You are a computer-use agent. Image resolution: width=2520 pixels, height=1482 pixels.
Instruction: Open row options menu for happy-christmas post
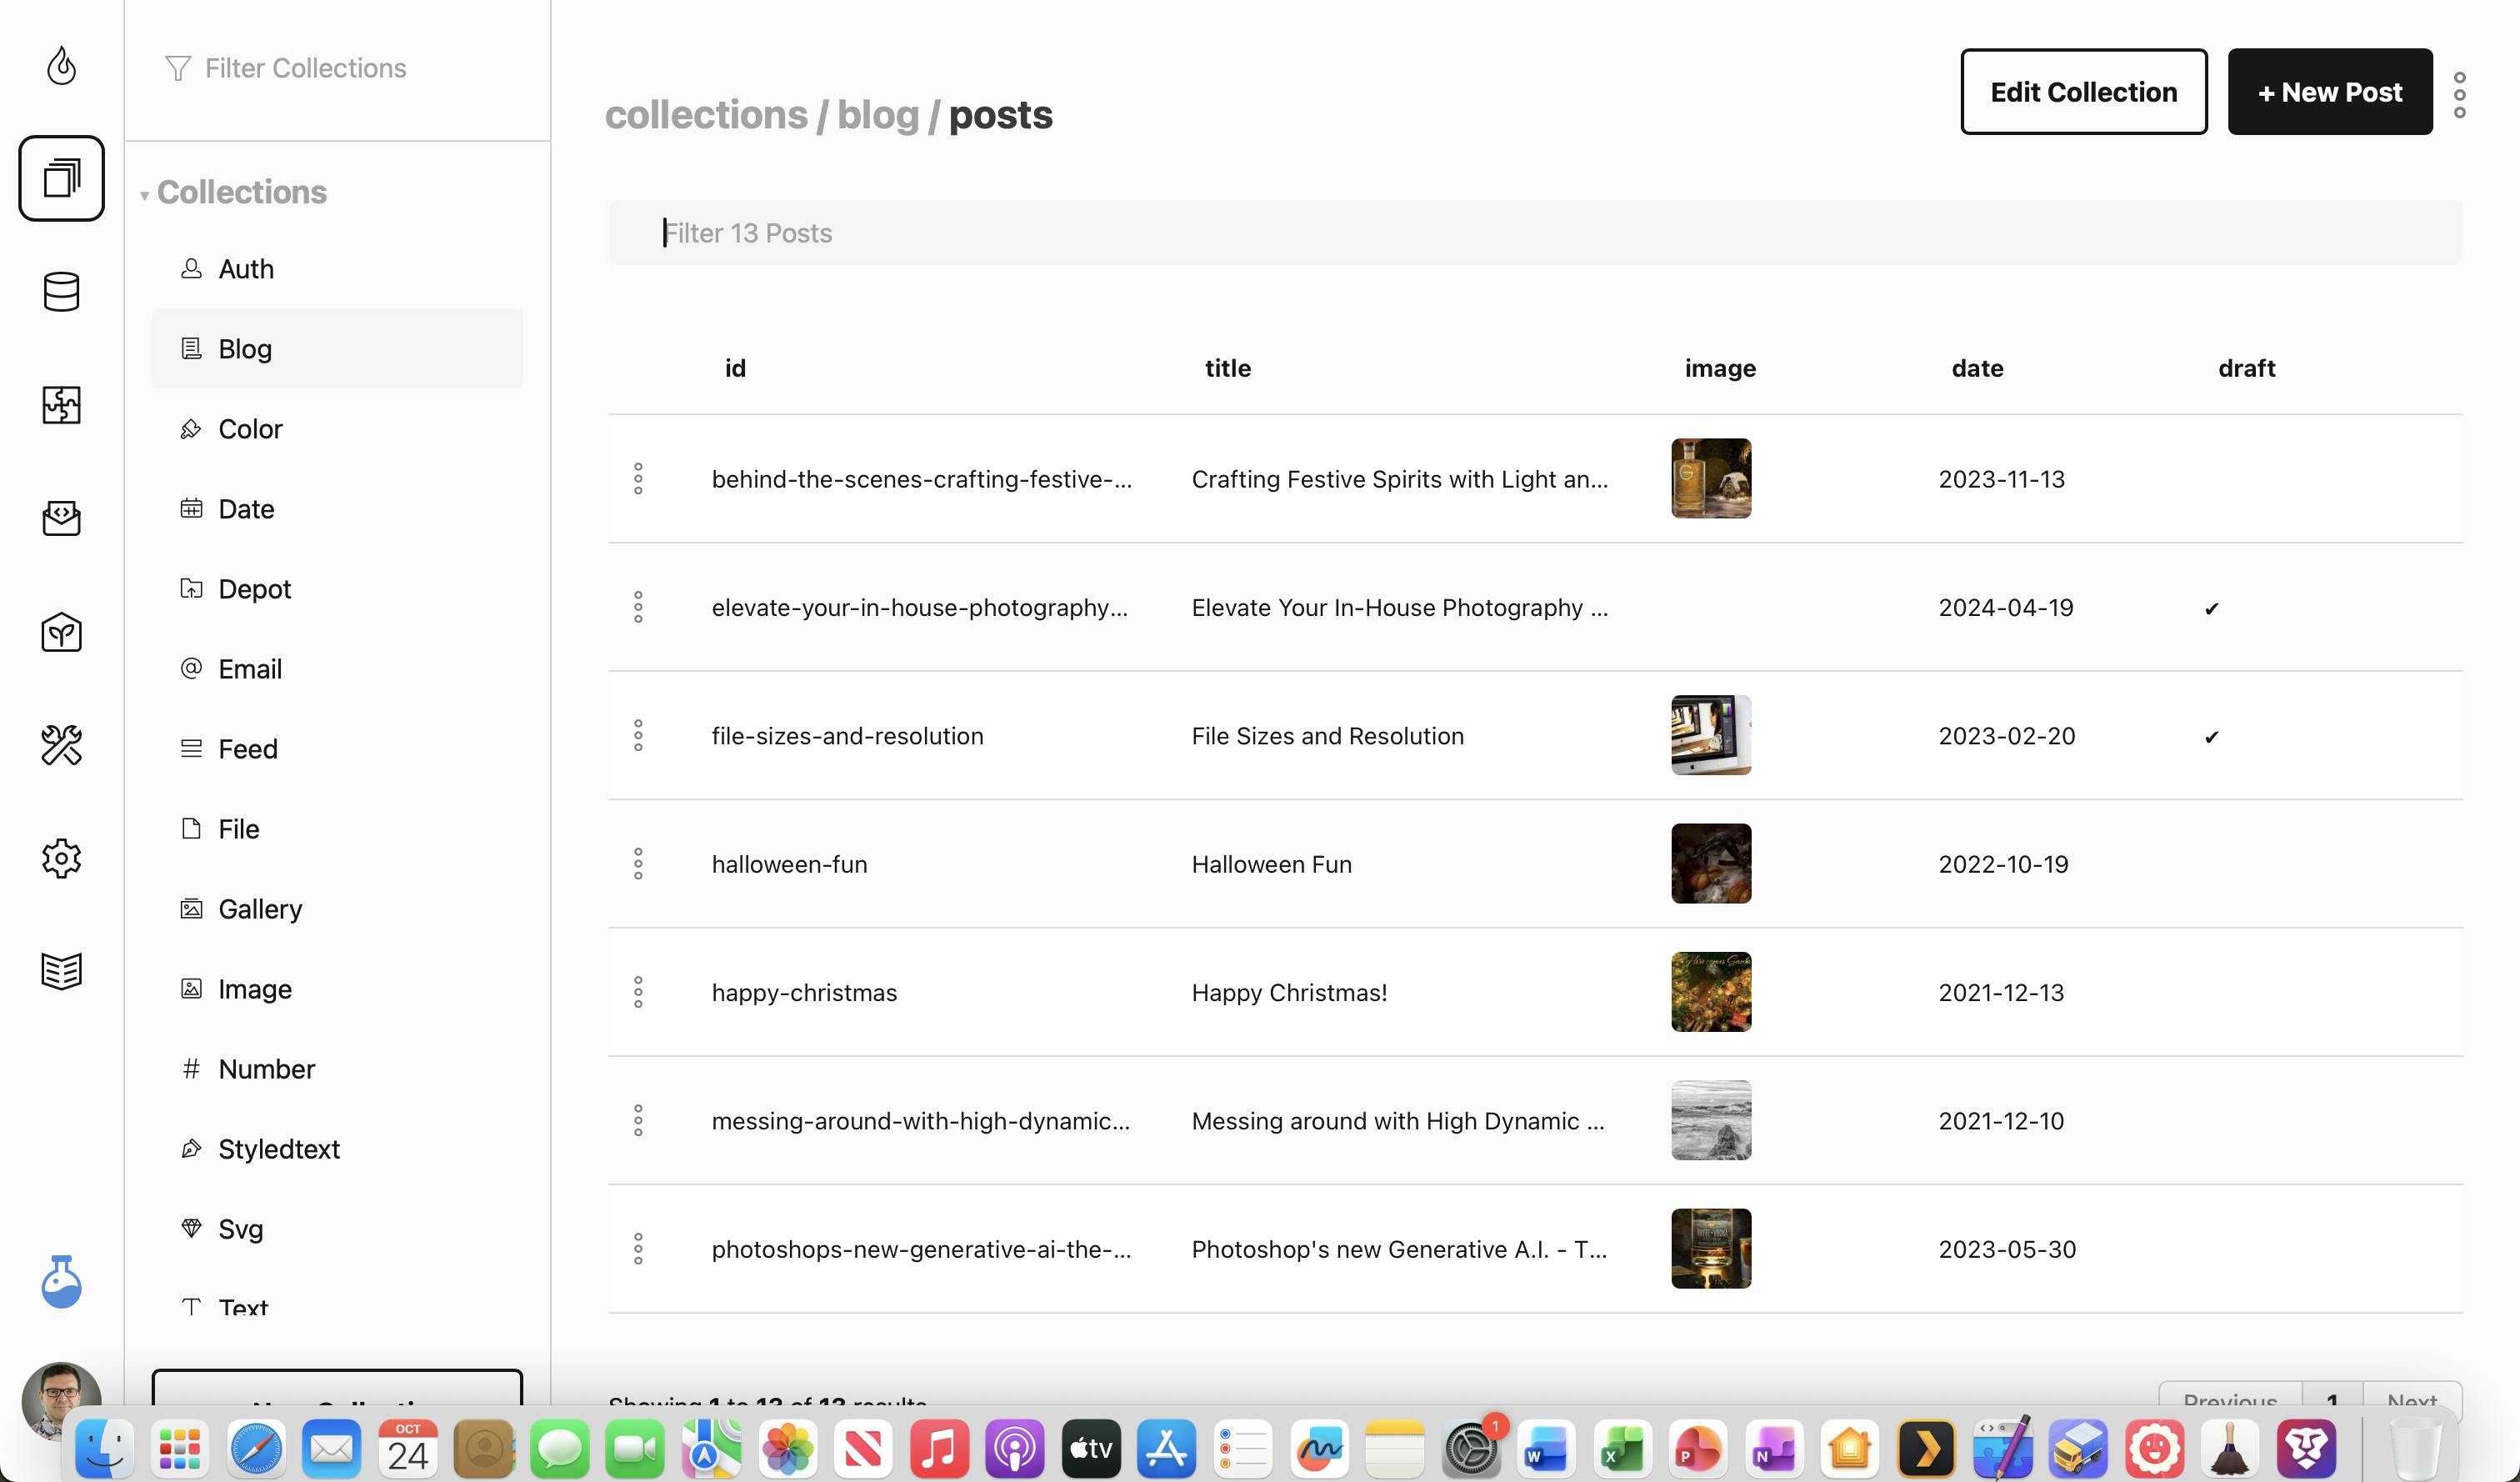coord(638,992)
